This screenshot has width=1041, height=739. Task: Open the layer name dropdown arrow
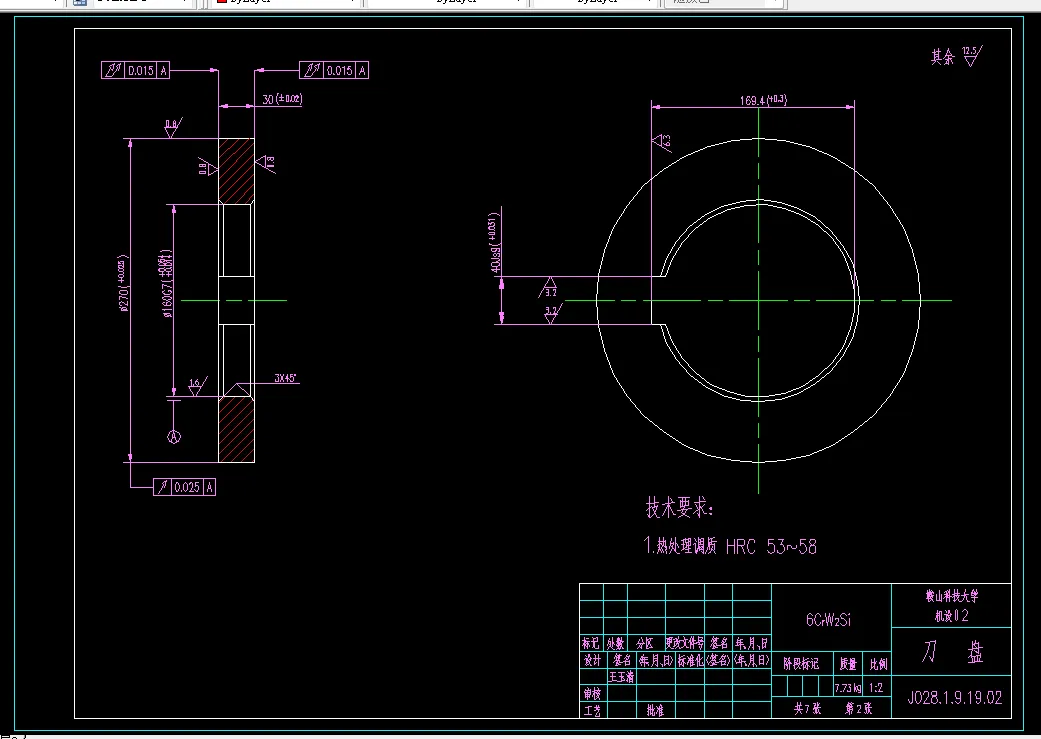tap(184, 3)
